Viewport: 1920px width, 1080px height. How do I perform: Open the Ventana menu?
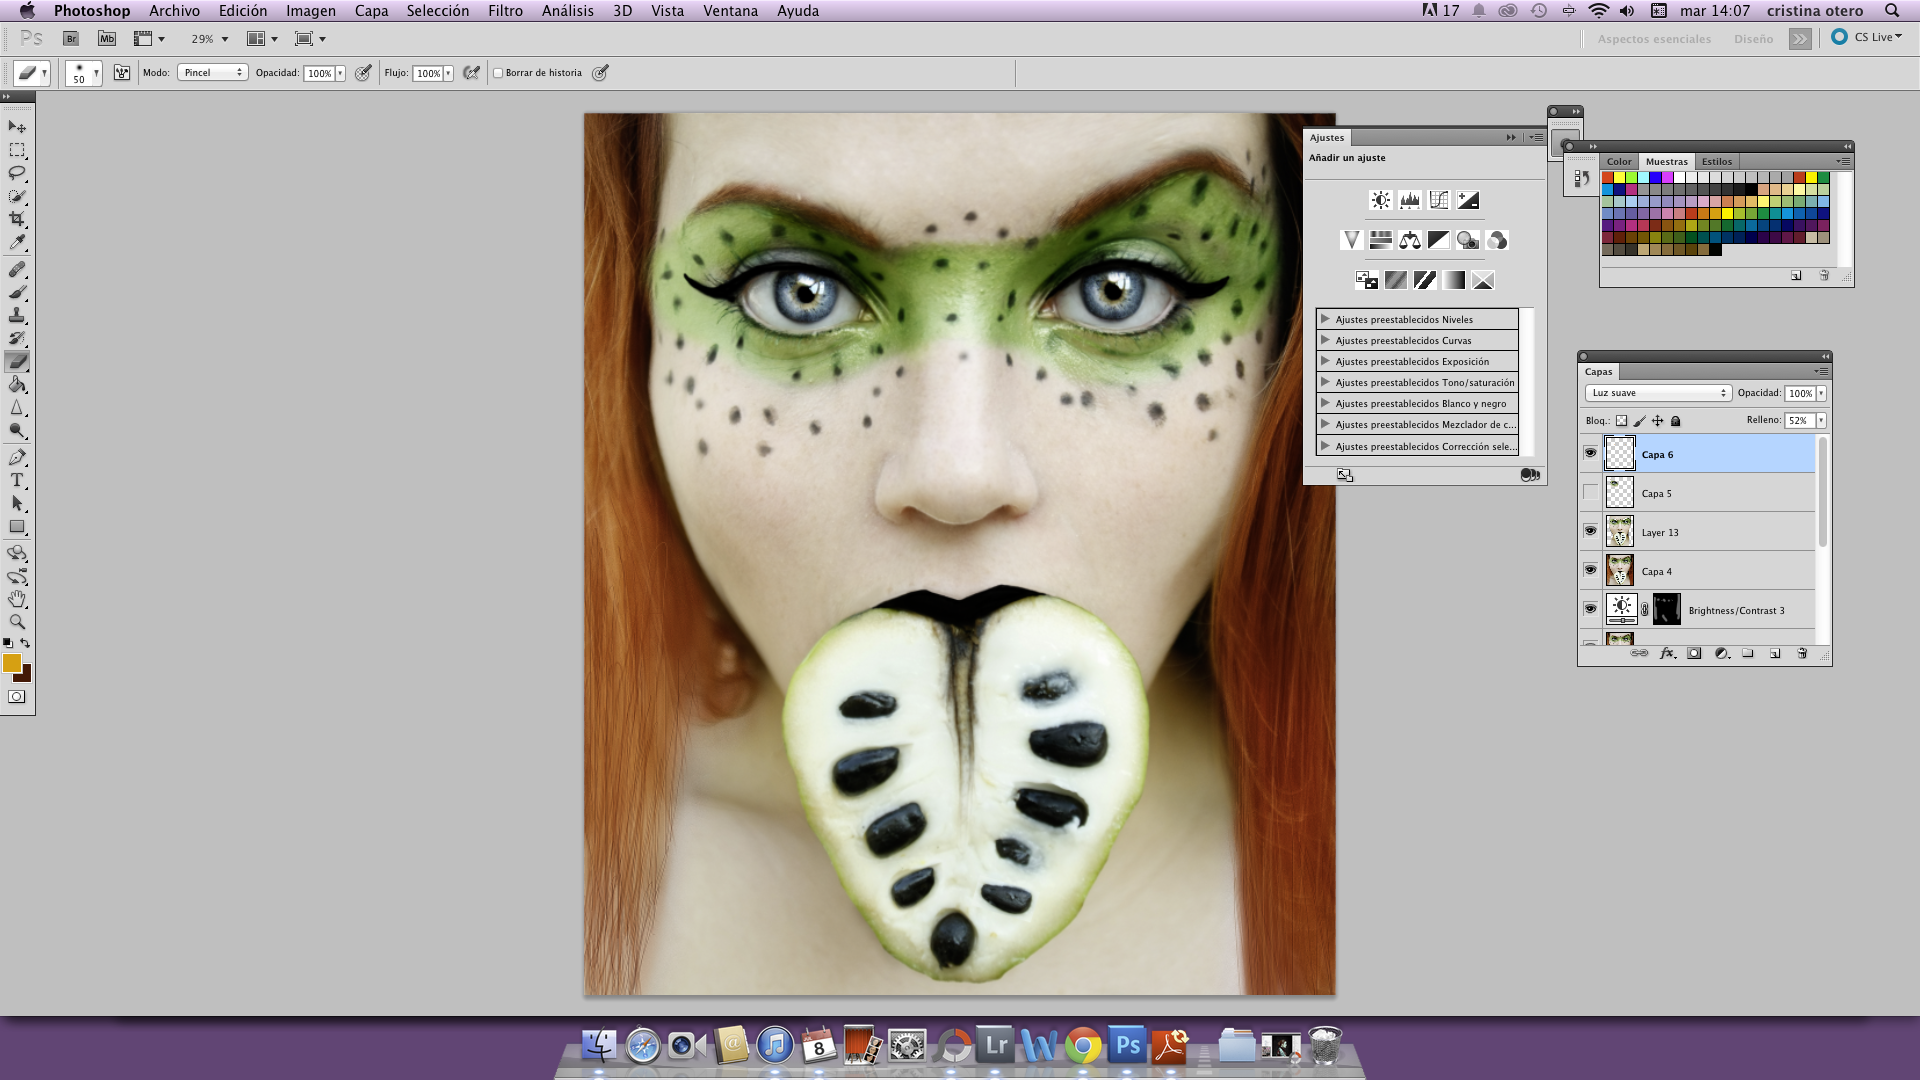coord(730,10)
